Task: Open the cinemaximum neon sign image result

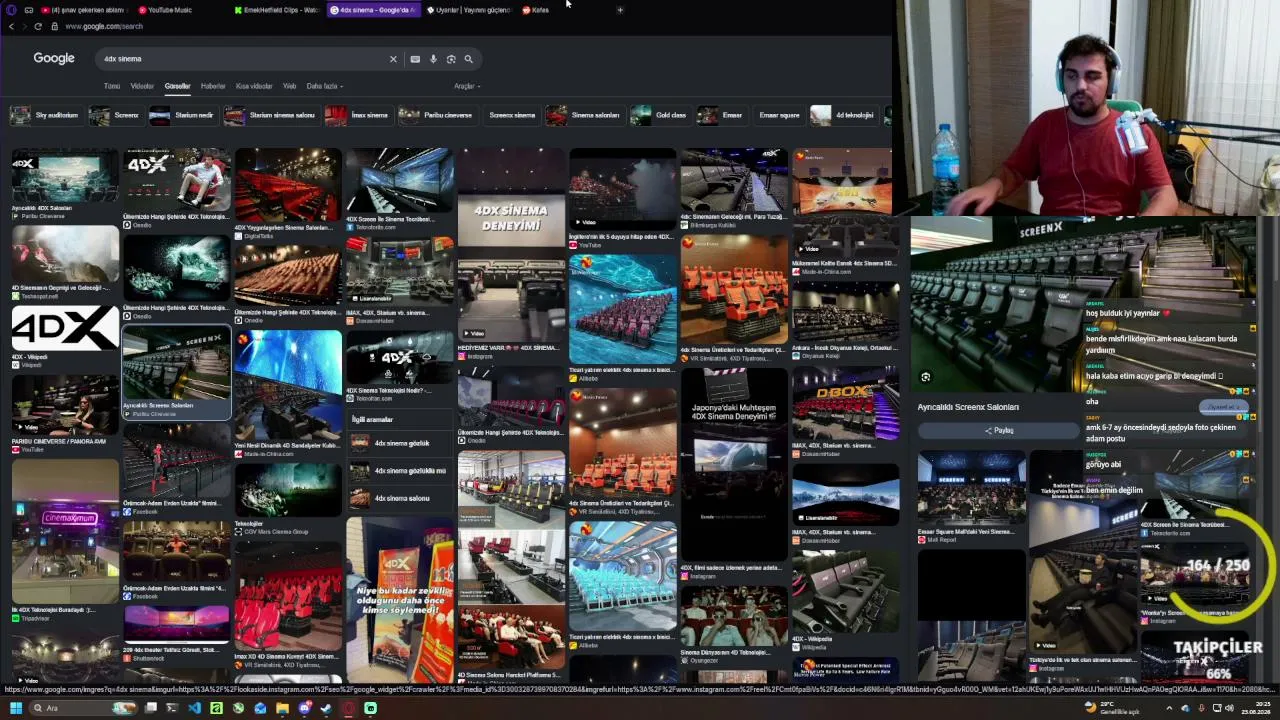Action: click(65, 530)
